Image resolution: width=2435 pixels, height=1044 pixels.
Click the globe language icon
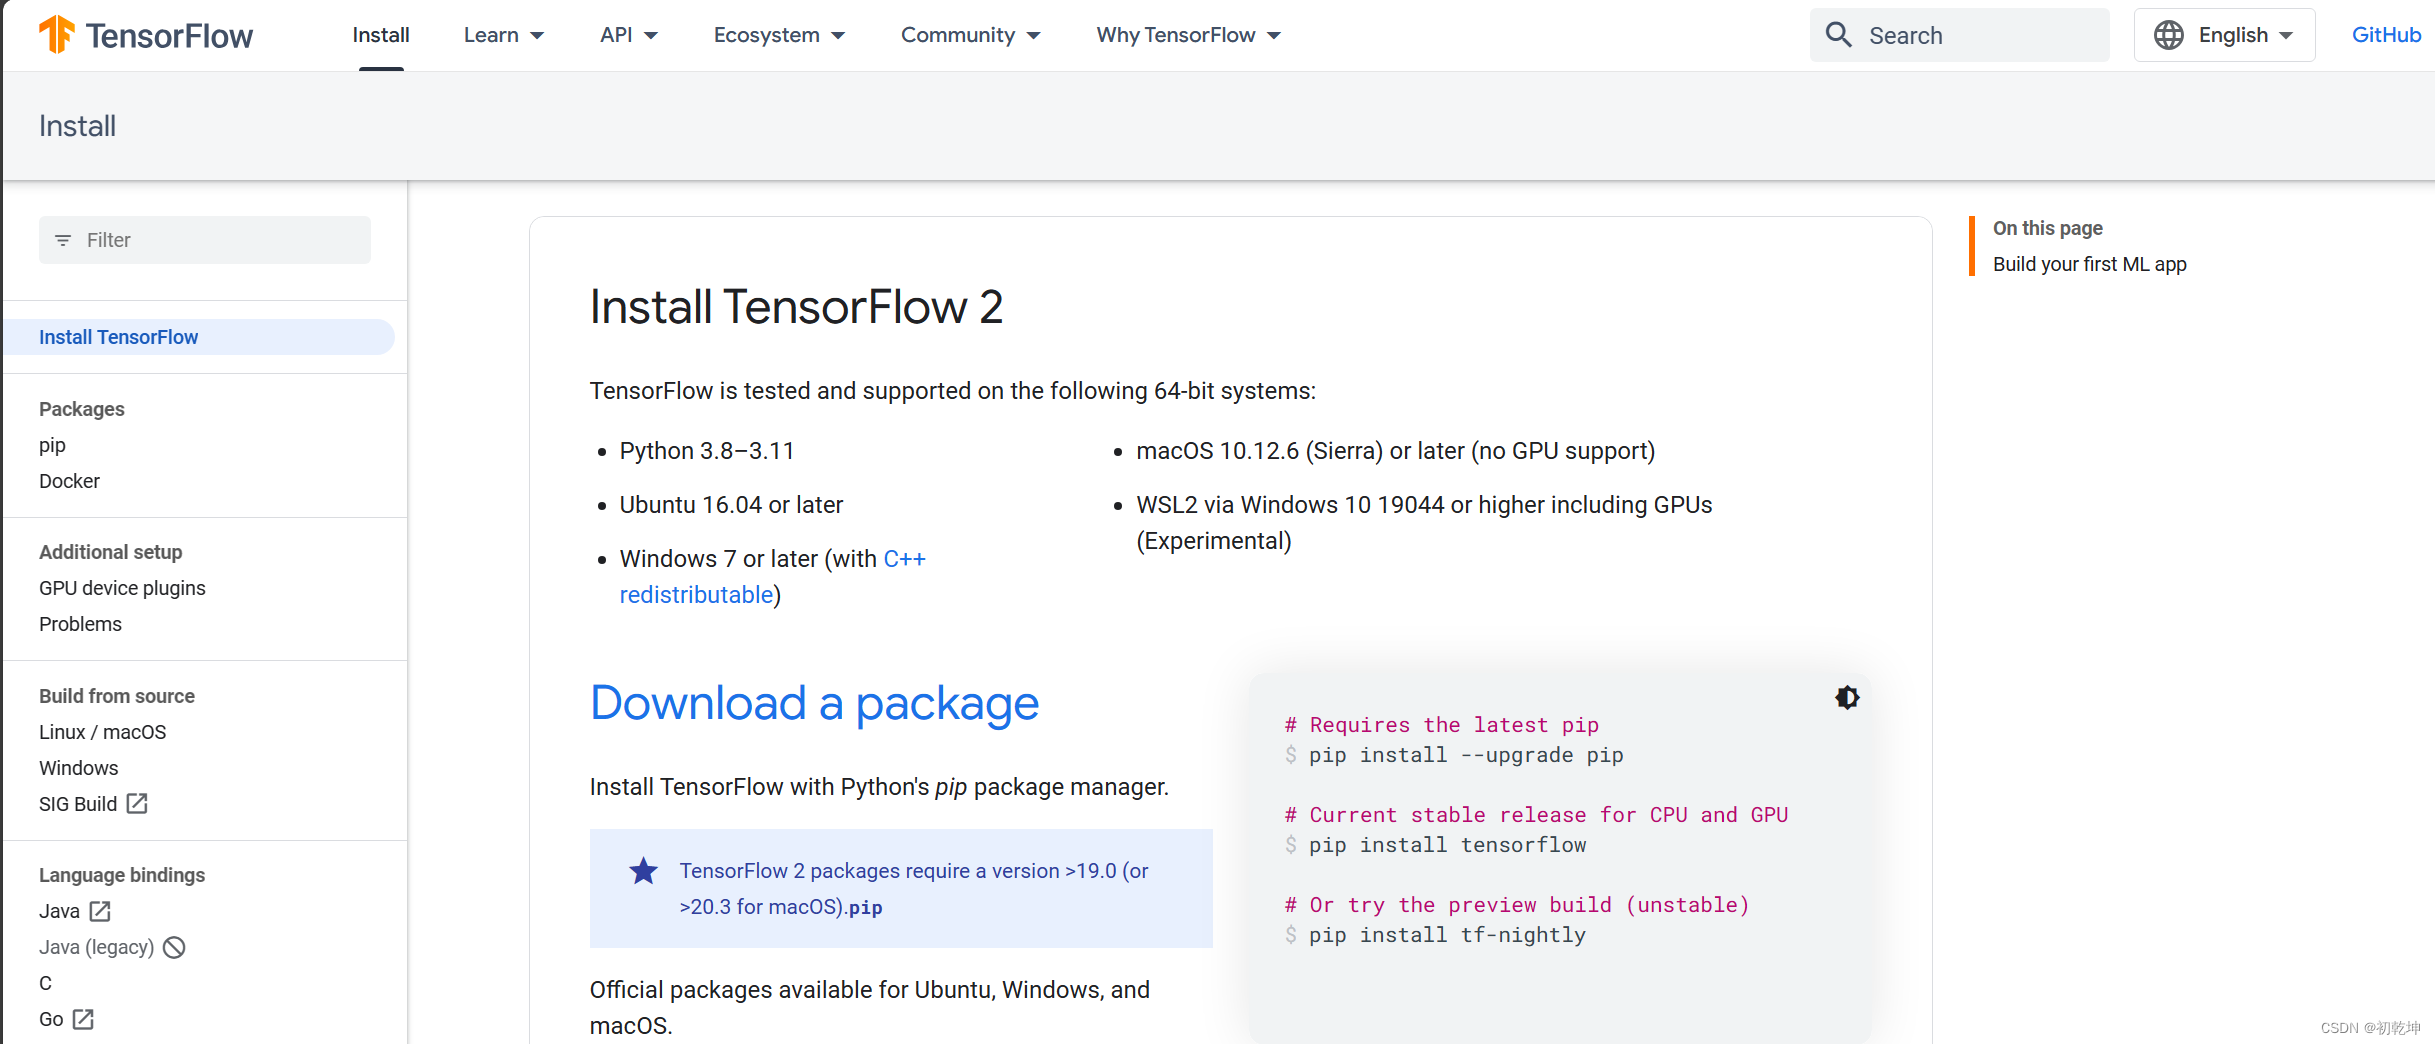point(2168,34)
